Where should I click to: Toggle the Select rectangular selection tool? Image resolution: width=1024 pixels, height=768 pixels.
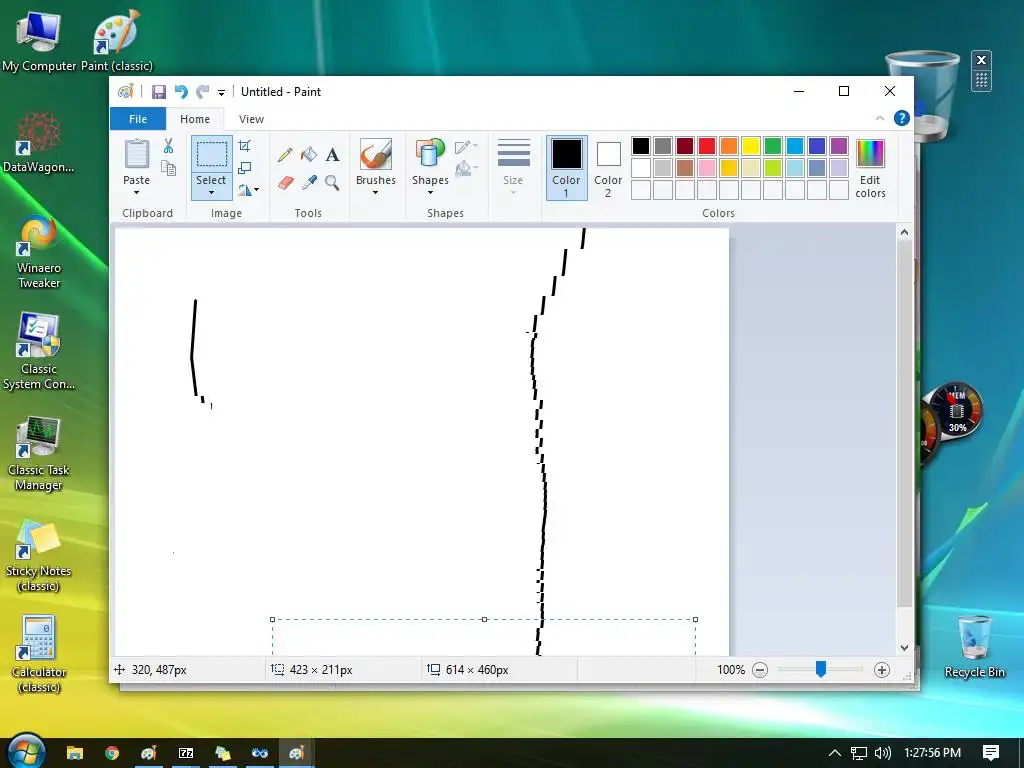point(212,154)
